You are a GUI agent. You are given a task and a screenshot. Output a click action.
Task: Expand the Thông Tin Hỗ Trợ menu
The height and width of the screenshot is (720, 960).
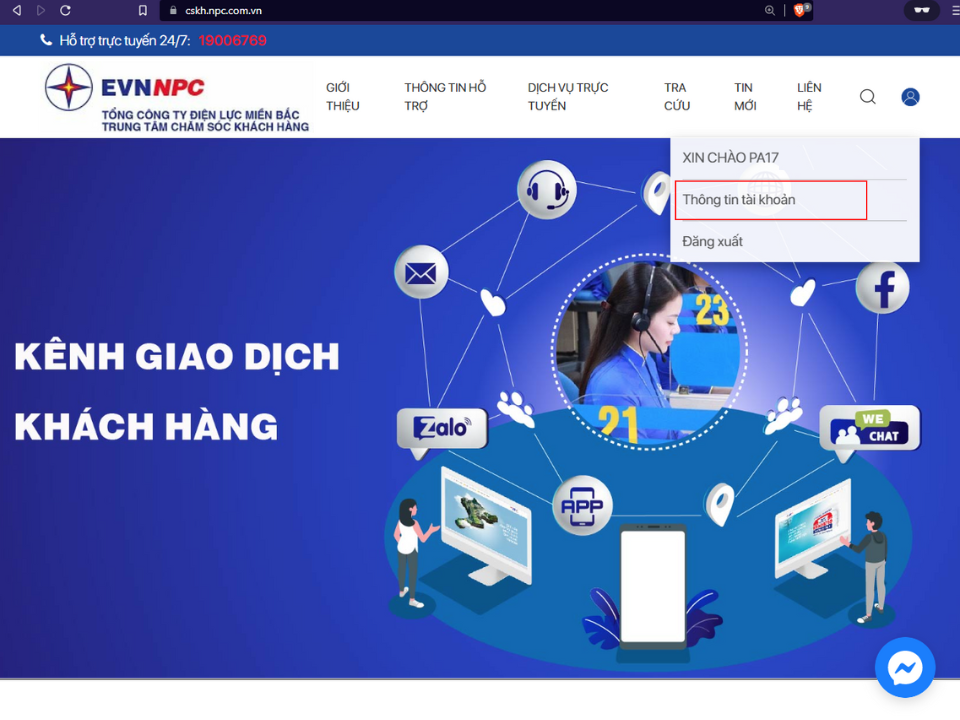[445, 97]
